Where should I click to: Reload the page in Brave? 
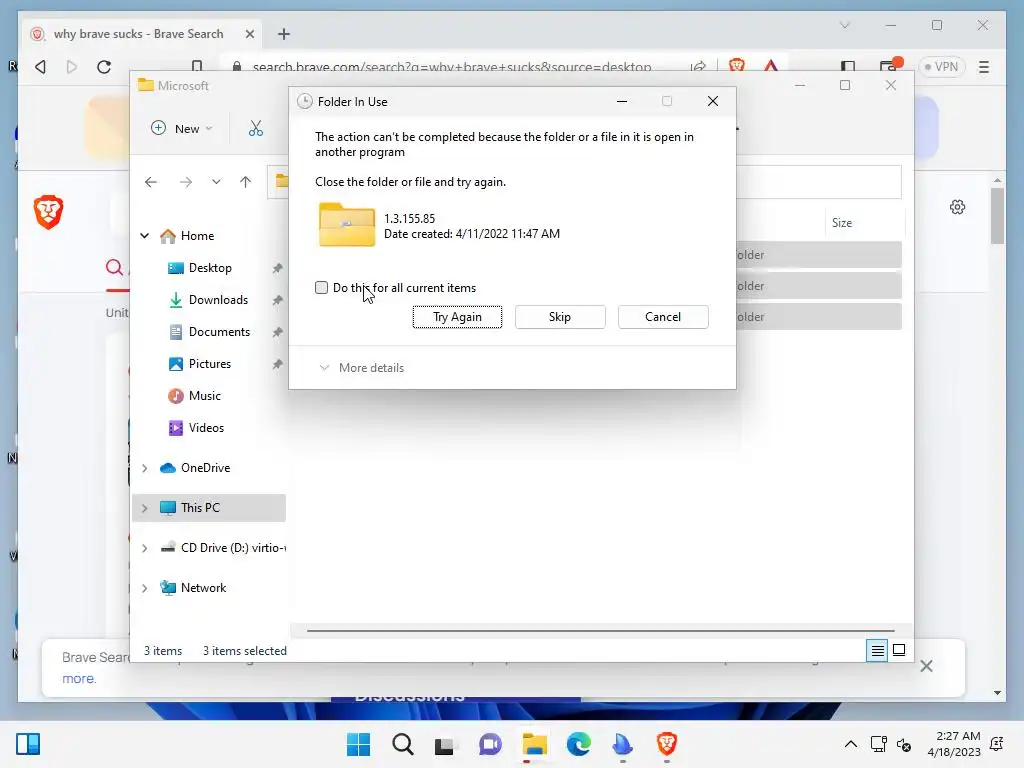104,67
